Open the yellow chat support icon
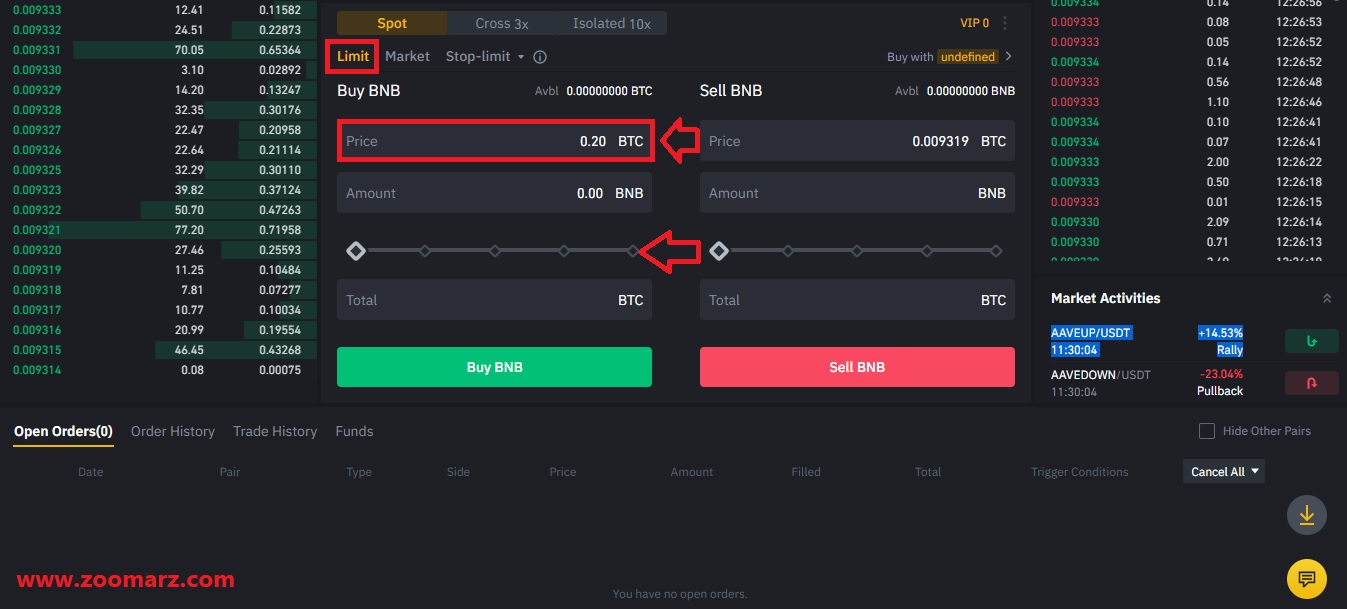Image resolution: width=1347 pixels, height=609 pixels. pyautogui.click(x=1306, y=578)
